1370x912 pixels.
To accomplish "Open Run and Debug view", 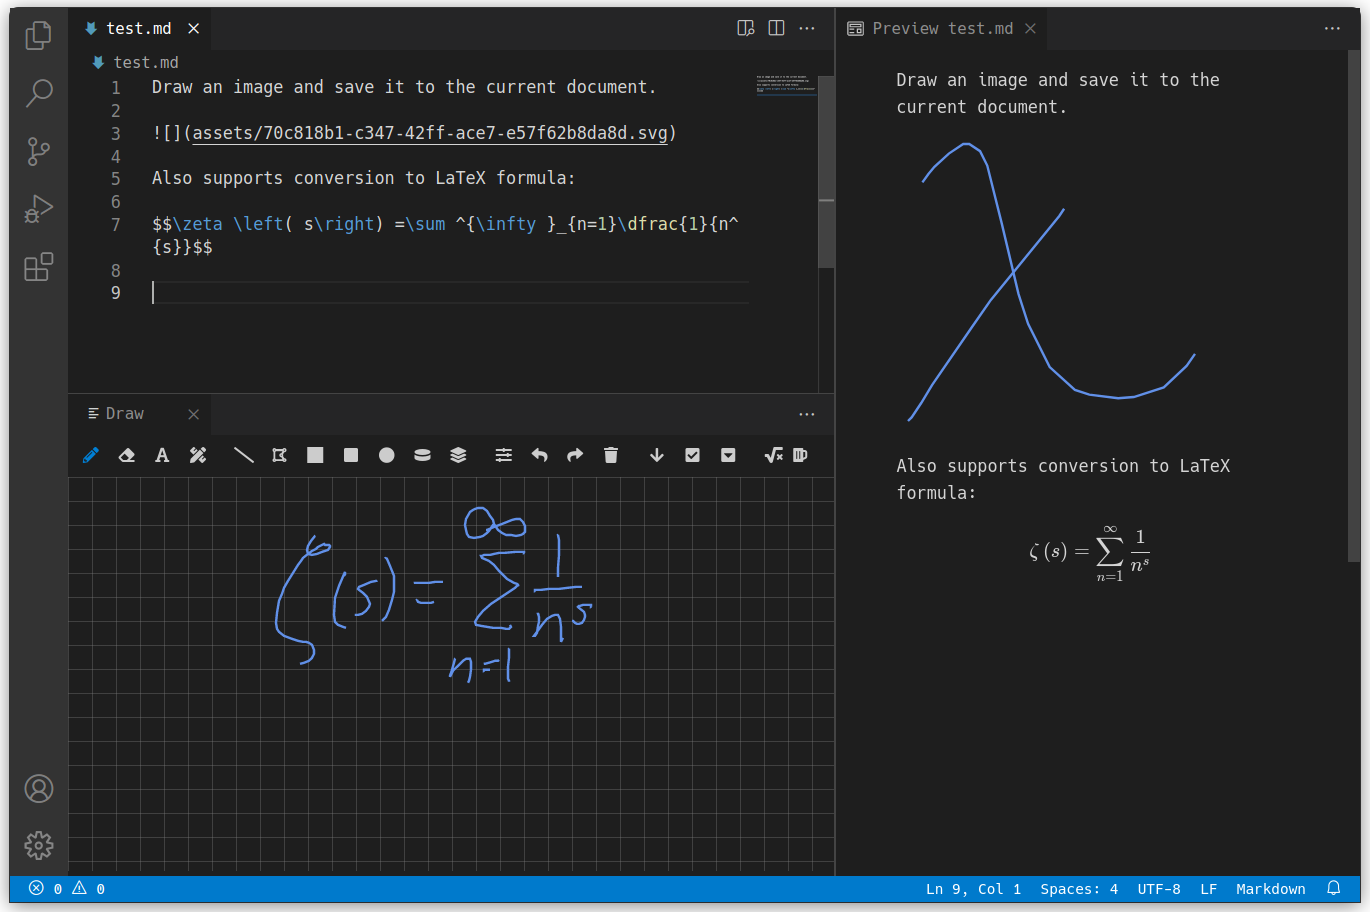I will pyautogui.click(x=38, y=209).
